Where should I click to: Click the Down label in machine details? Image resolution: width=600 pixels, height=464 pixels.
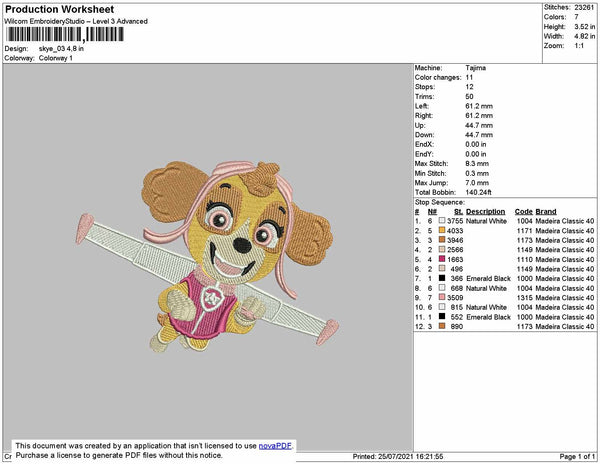click(424, 135)
